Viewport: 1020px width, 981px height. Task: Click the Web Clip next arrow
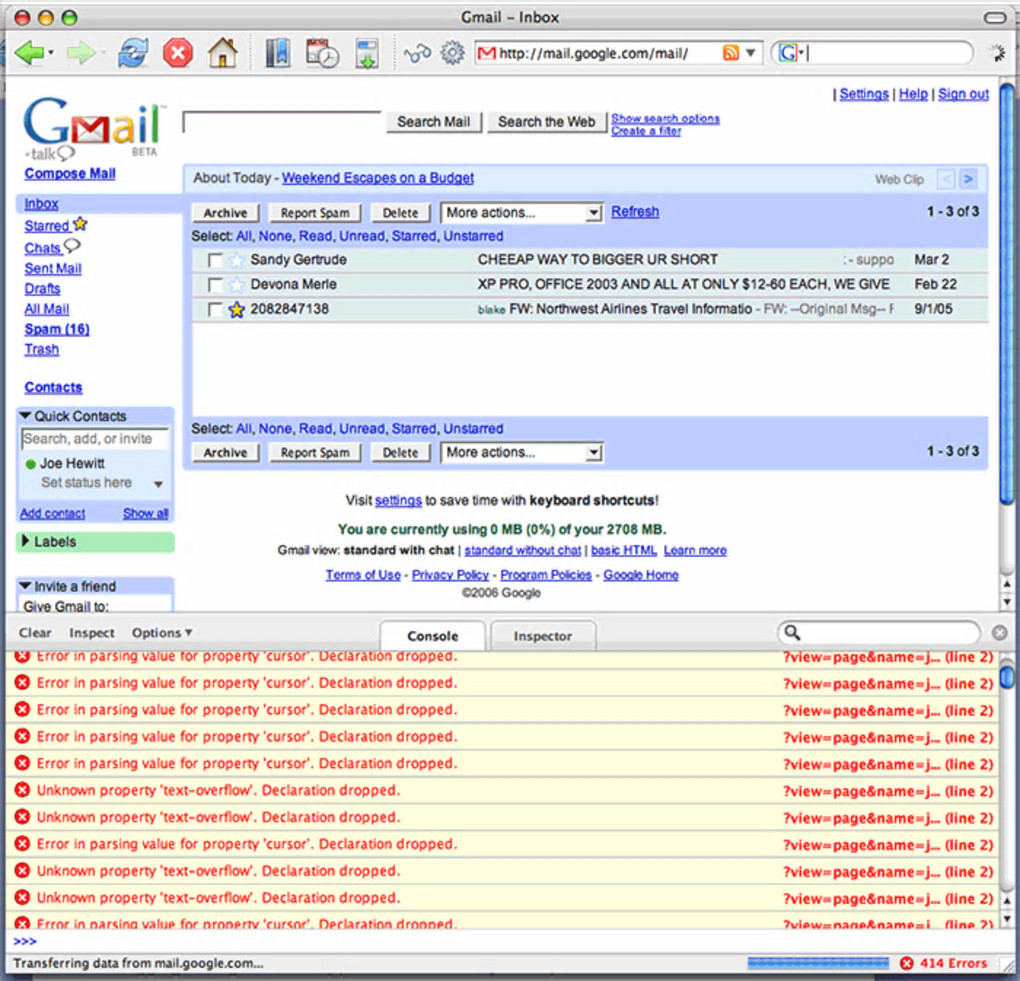969,178
